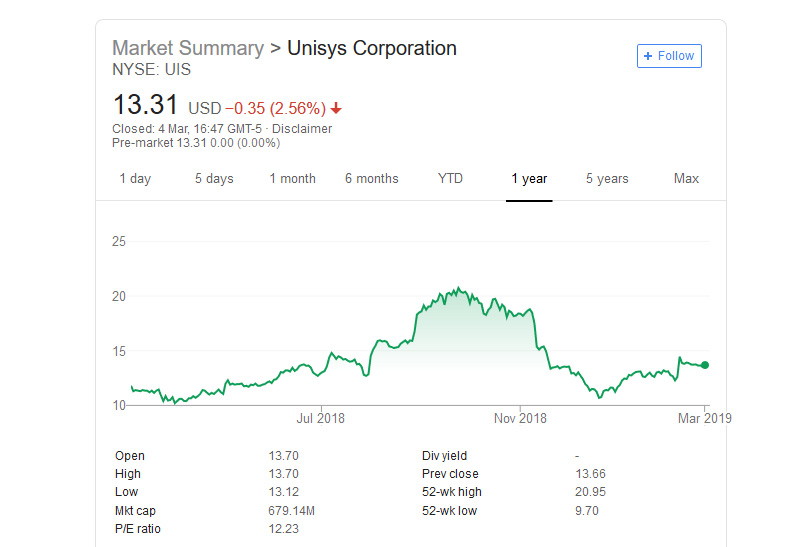Click the High label in stats
Screen dimensions: 808x547
(x=128, y=474)
